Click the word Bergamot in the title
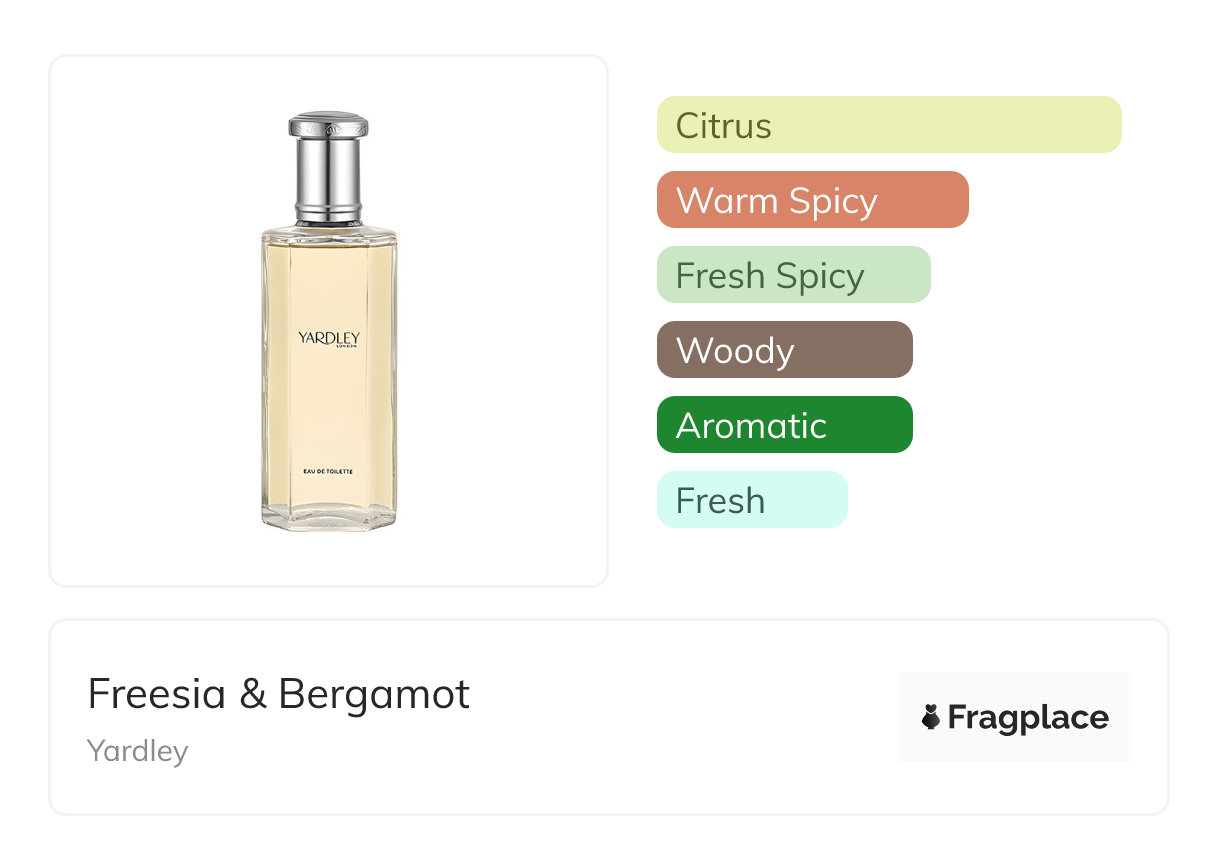Image resolution: width=1218 pixels, height=864 pixels. pos(374,694)
